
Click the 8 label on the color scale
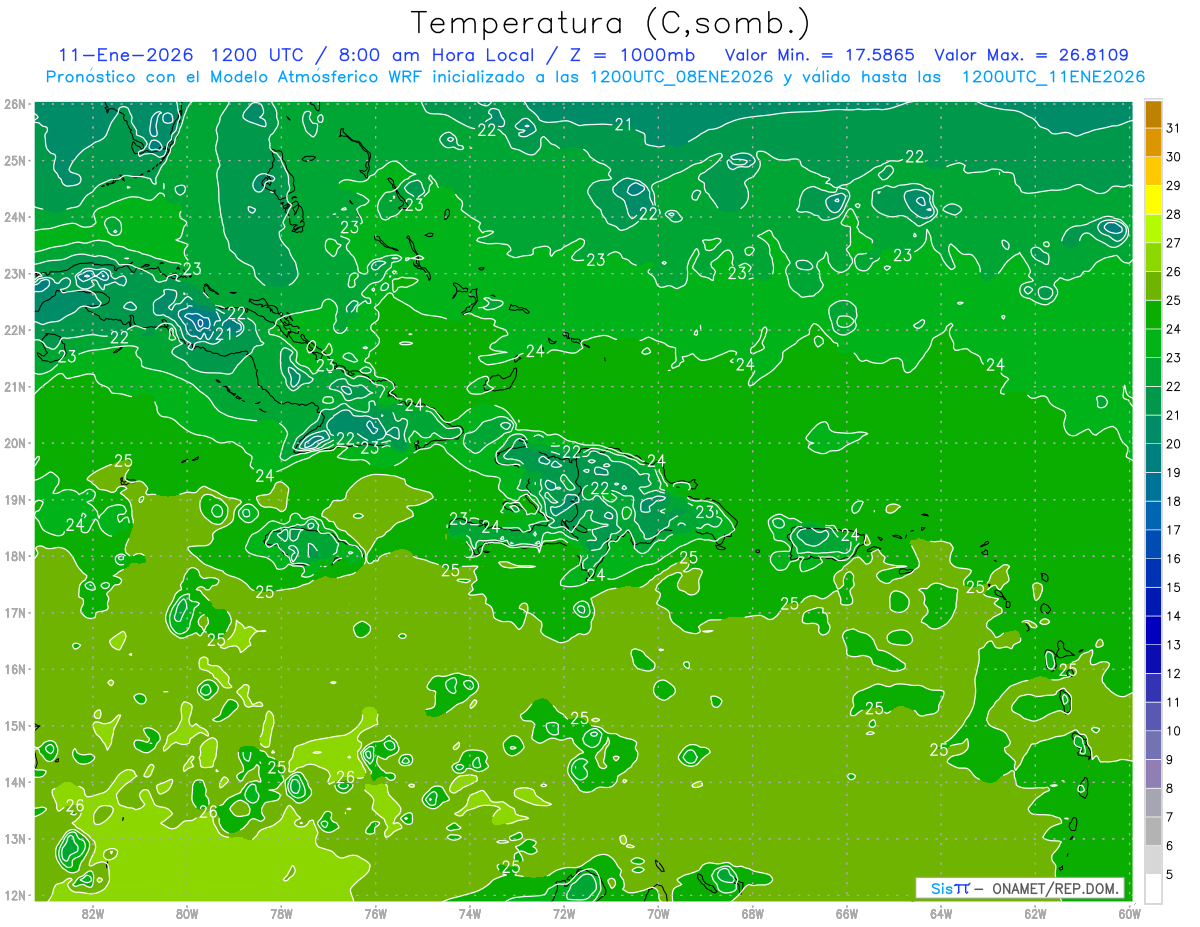point(1171,788)
